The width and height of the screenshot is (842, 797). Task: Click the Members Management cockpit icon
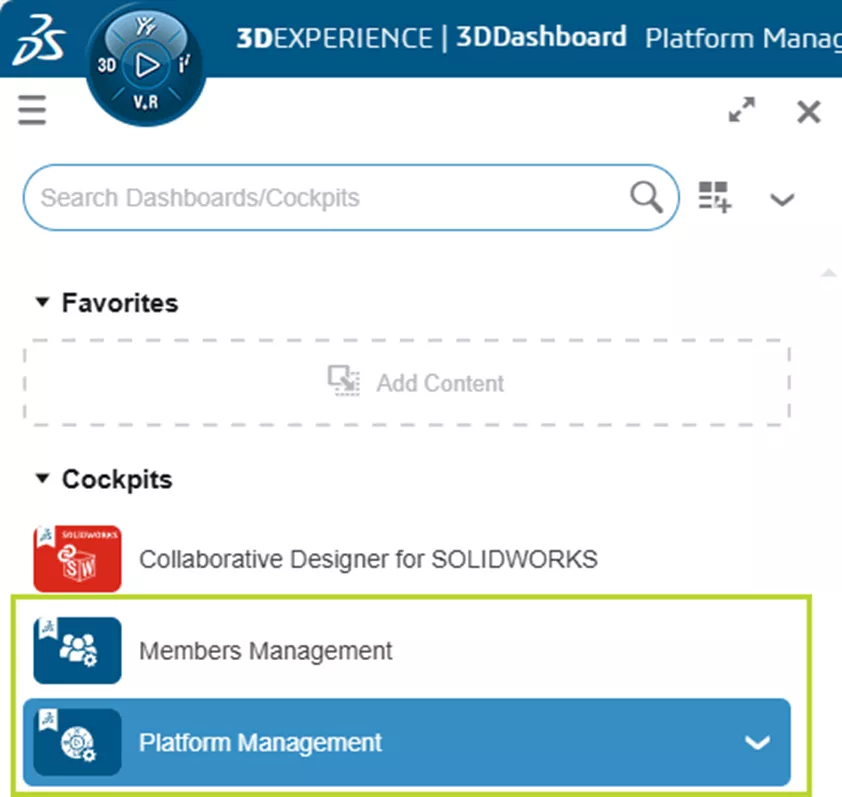[76, 650]
